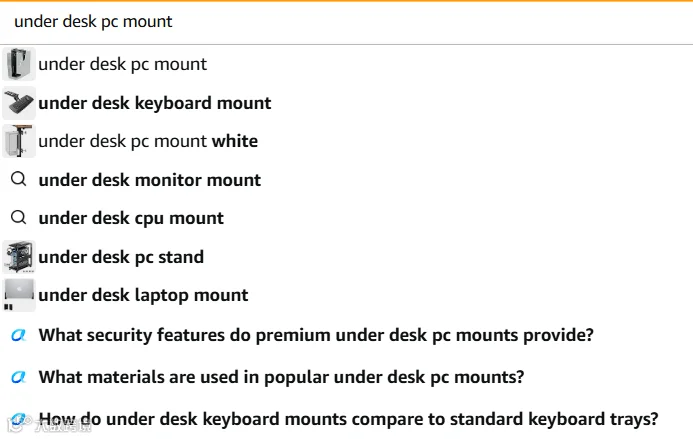
Task: Select the 'under desk pc mount' suggestion text
Action: pos(122,65)
